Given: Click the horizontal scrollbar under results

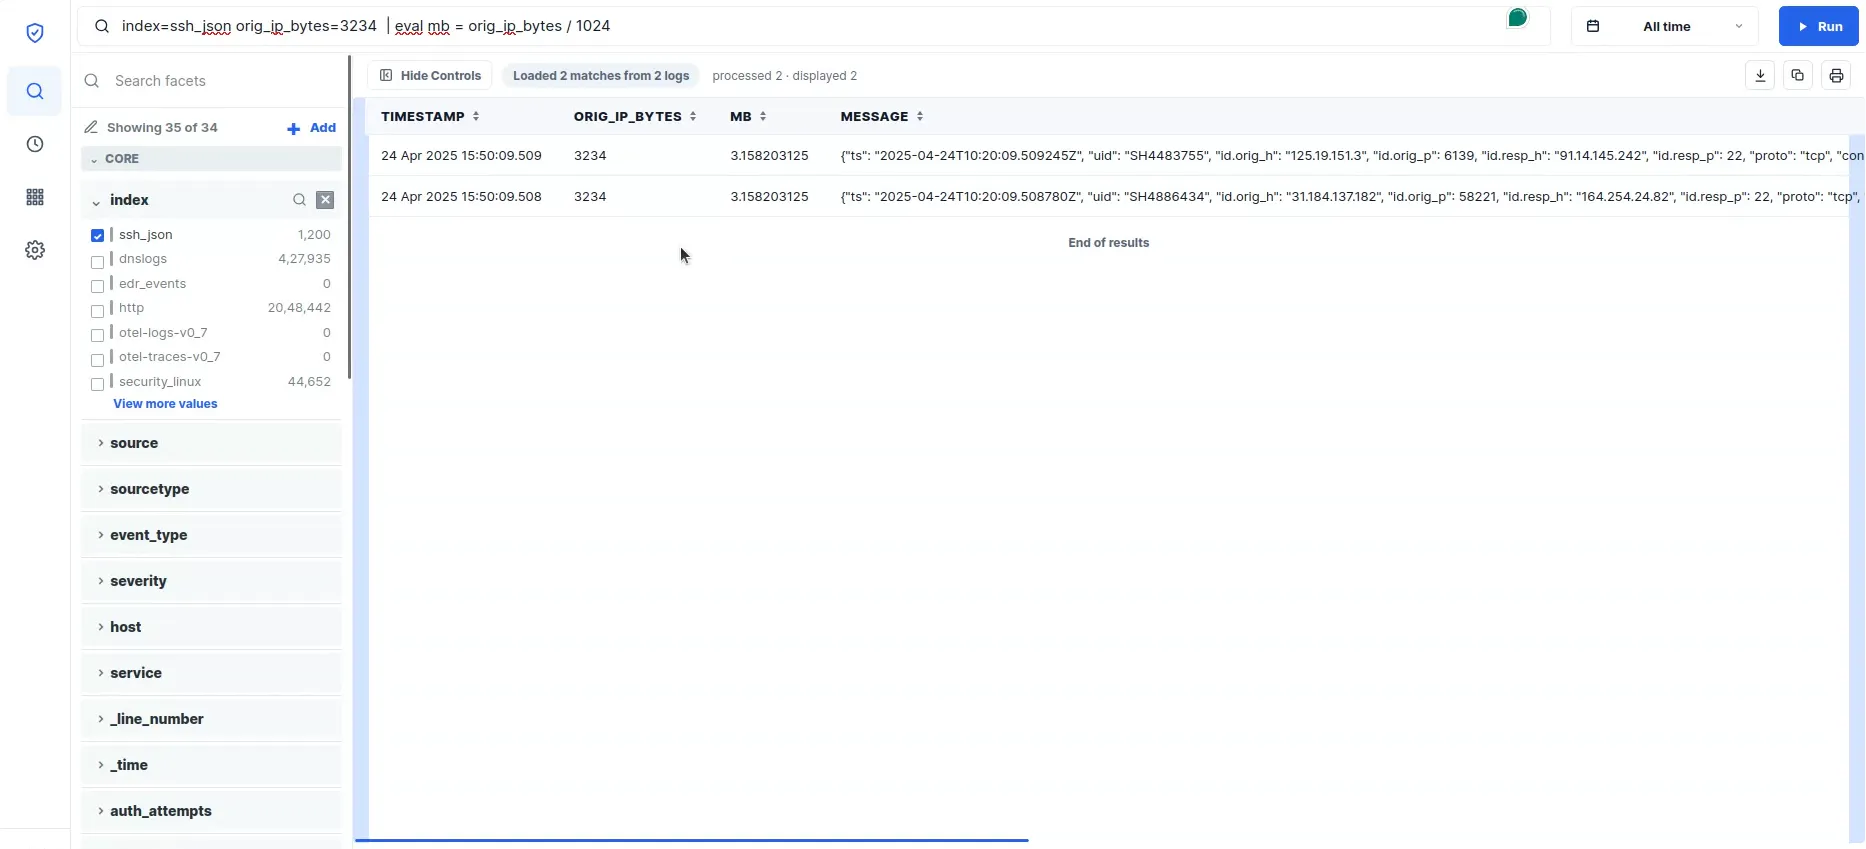Looking at the screenshot, I should point(692,840).
